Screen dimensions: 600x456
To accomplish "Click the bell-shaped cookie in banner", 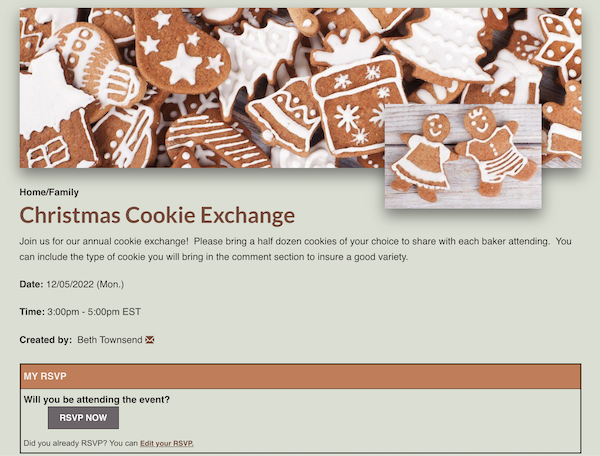I will (284, 115).
